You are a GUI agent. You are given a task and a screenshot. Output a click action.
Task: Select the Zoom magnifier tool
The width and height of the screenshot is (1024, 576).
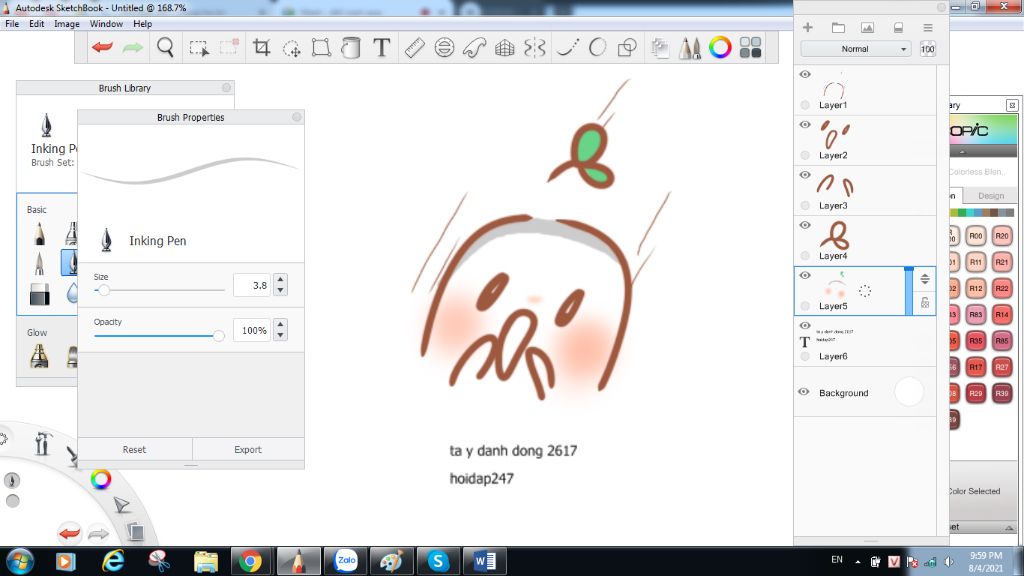pyautogui.click(x=165, y=48)
